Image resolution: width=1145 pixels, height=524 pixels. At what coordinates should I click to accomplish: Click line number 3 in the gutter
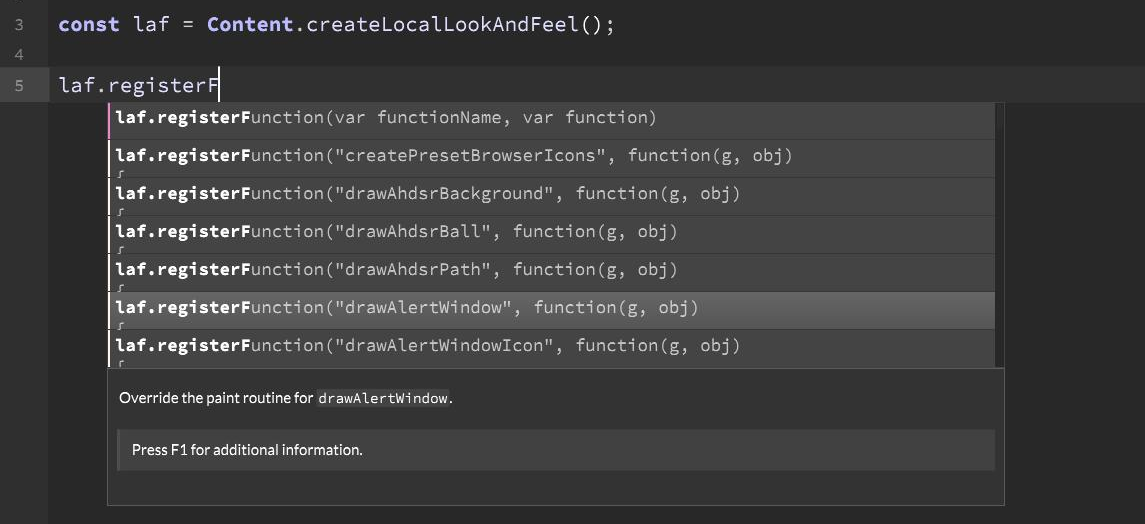click(19, 24)
